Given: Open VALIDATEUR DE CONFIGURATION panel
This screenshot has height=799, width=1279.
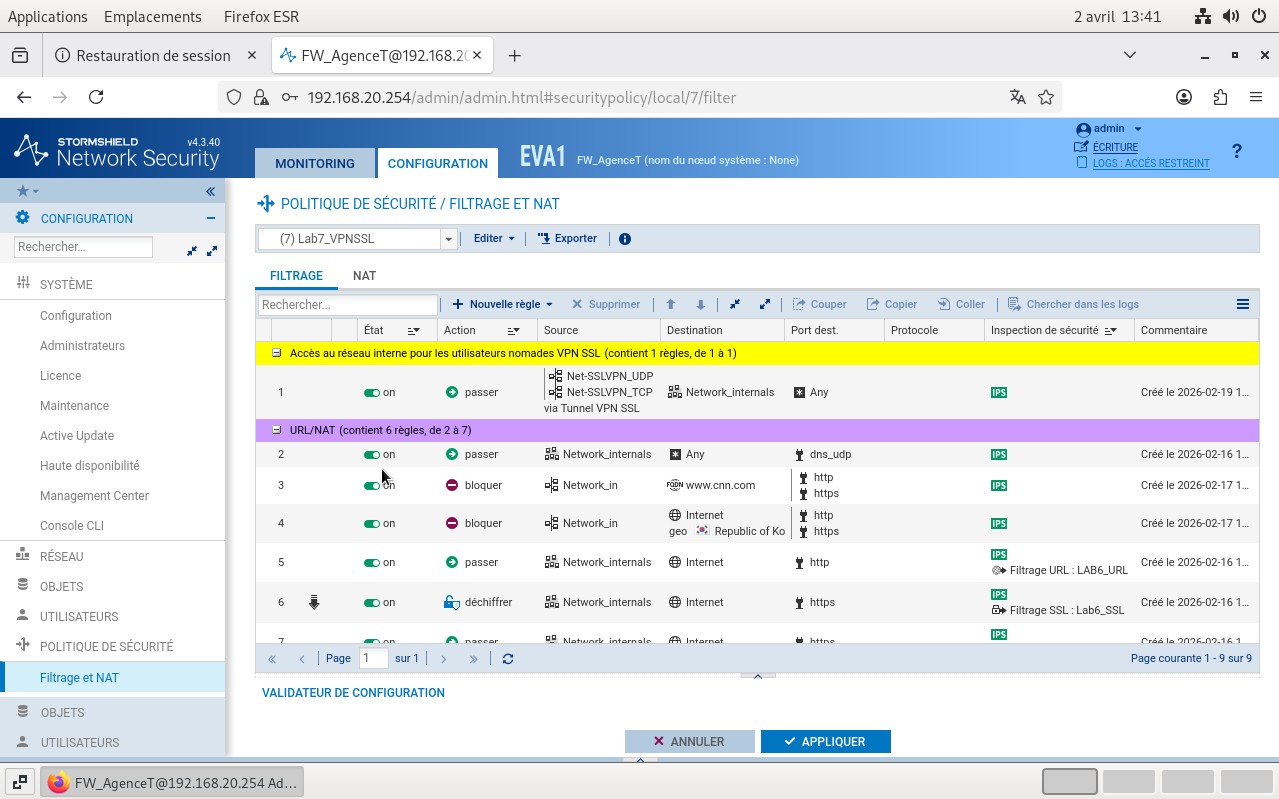Looking at the screenshot, I should [353, 692].
